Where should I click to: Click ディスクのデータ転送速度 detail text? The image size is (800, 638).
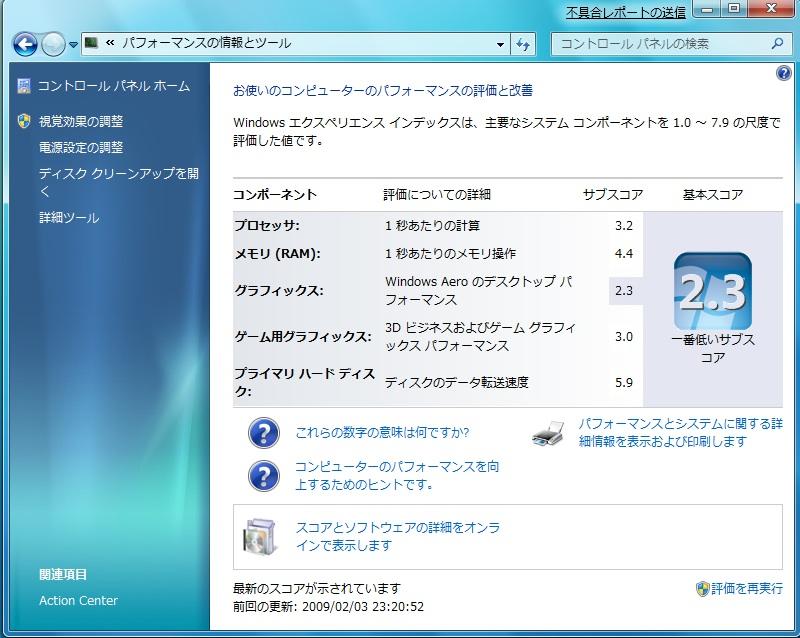(x=457, y=382)
